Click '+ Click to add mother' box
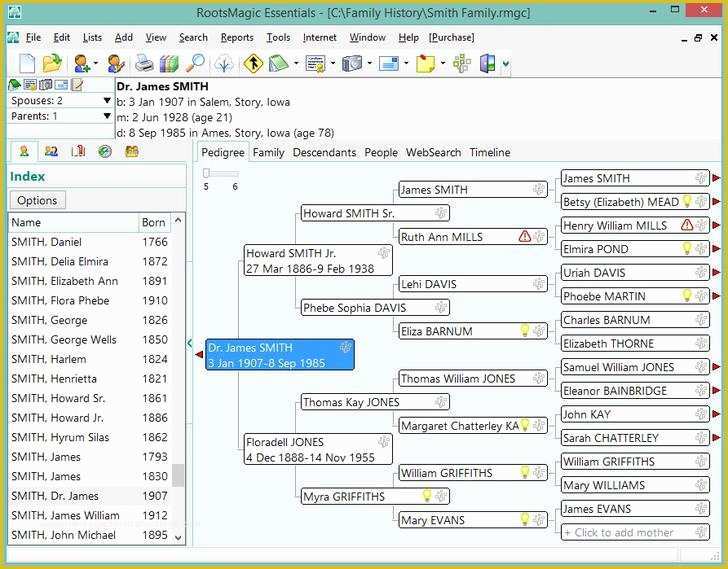 635,532
